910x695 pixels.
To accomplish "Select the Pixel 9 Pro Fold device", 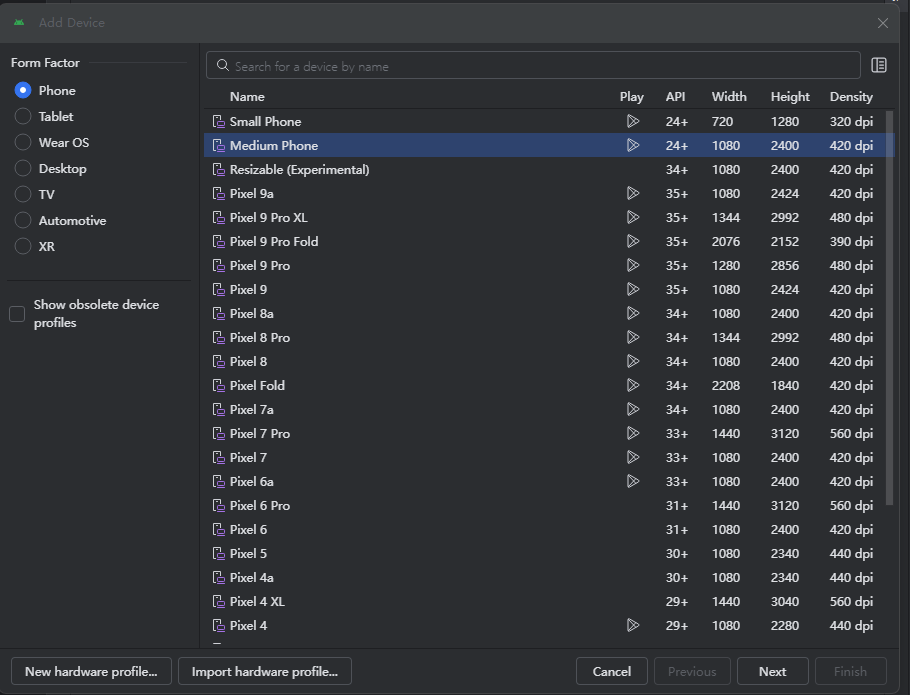I will pos(274,241).
